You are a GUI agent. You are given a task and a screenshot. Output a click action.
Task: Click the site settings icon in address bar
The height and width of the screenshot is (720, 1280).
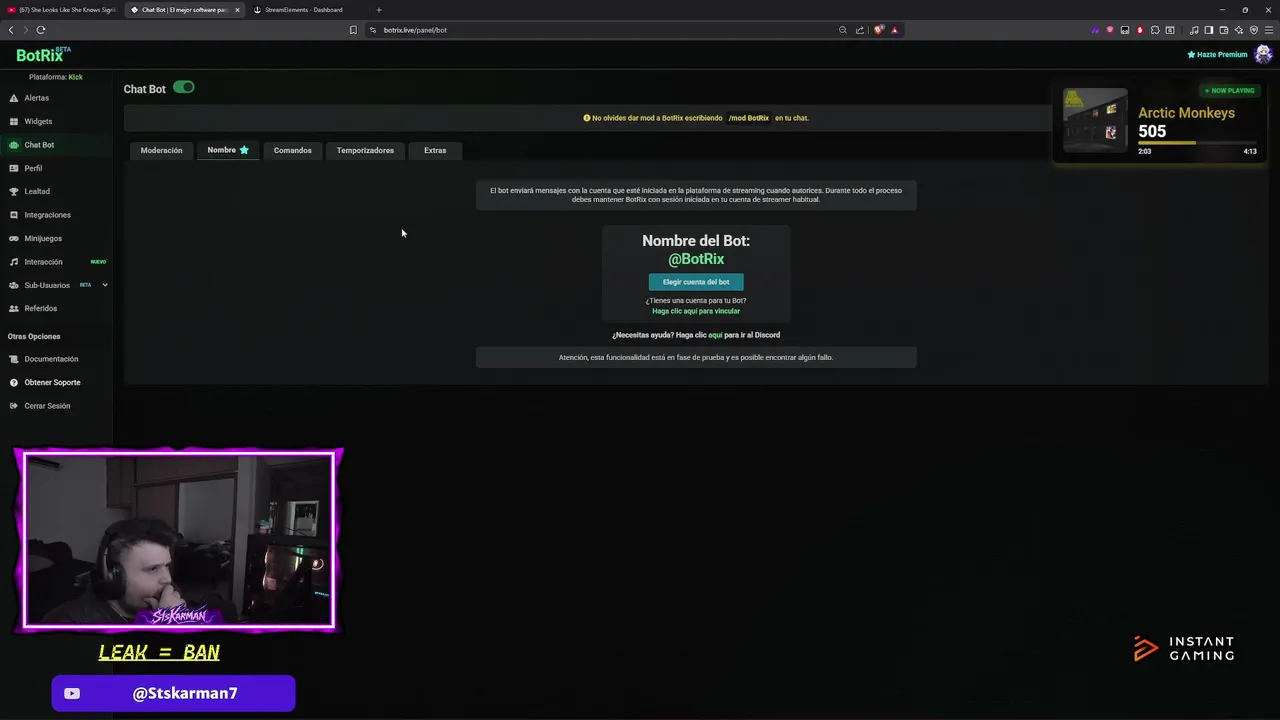373,30
